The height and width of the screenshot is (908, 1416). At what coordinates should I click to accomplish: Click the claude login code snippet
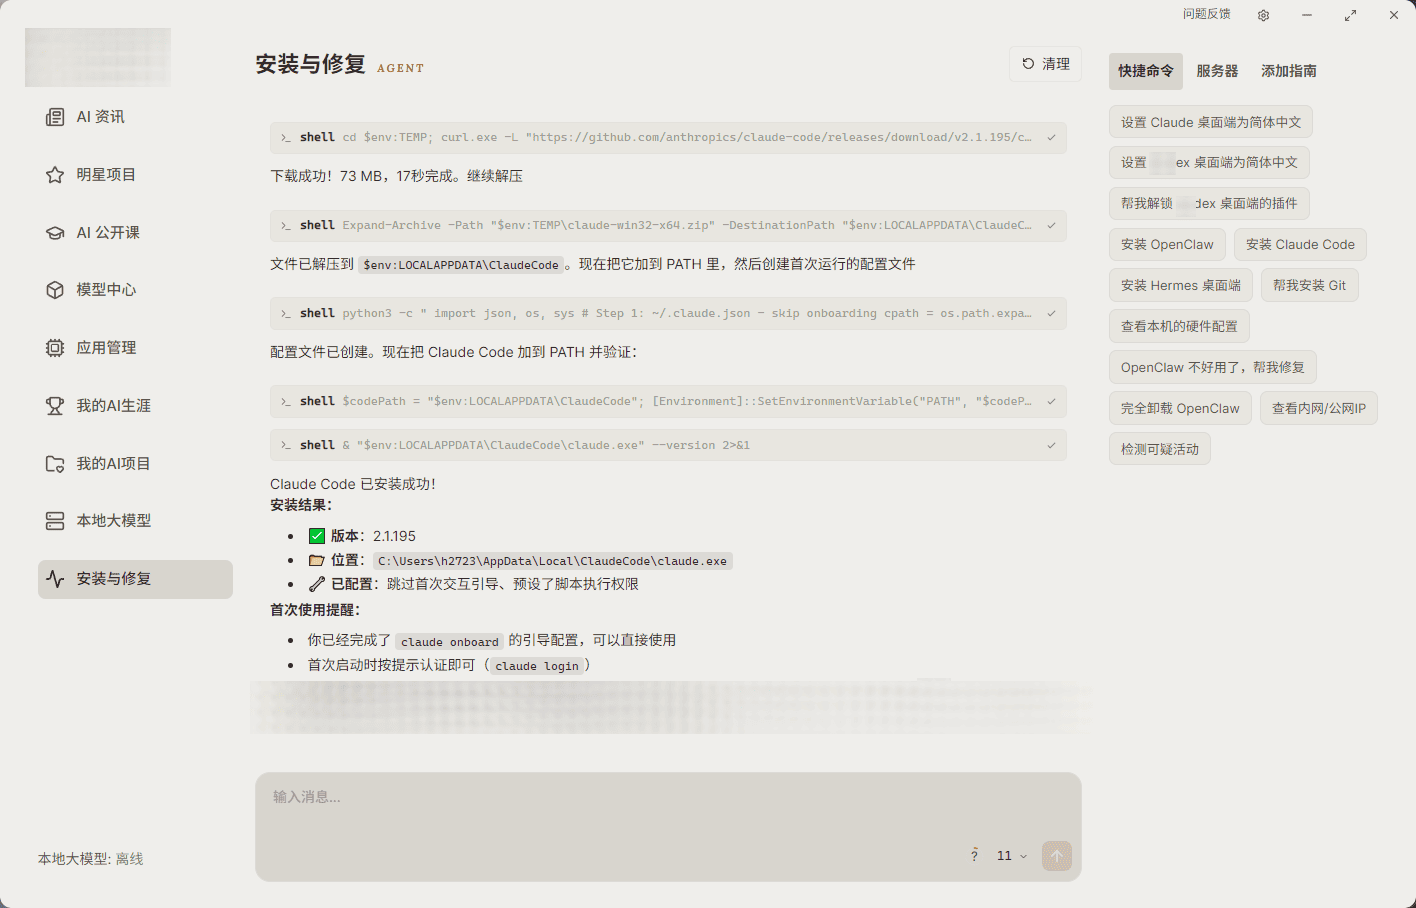coord(537,666)
